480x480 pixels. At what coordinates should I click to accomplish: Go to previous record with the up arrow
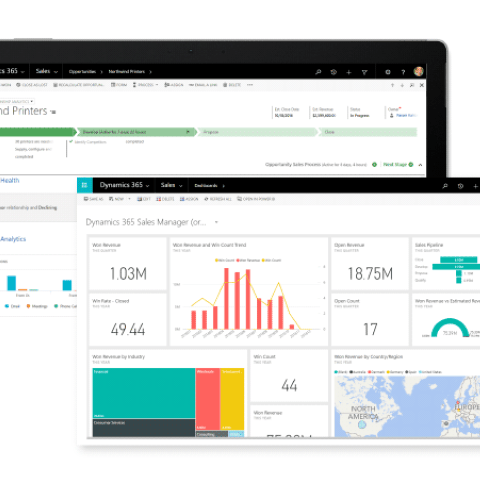coord(392,85)
